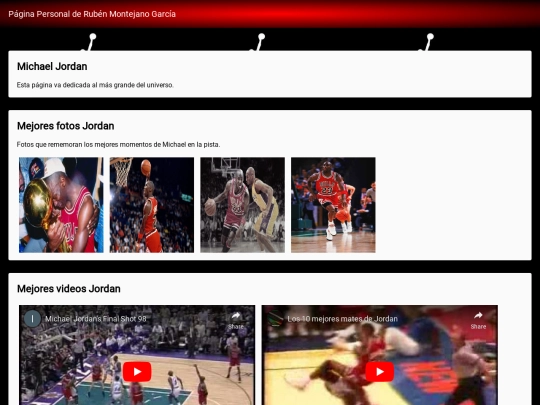Click text 'Esta página va dedicada al más grande del universo.'
The image size is (540, 405).
95,85
